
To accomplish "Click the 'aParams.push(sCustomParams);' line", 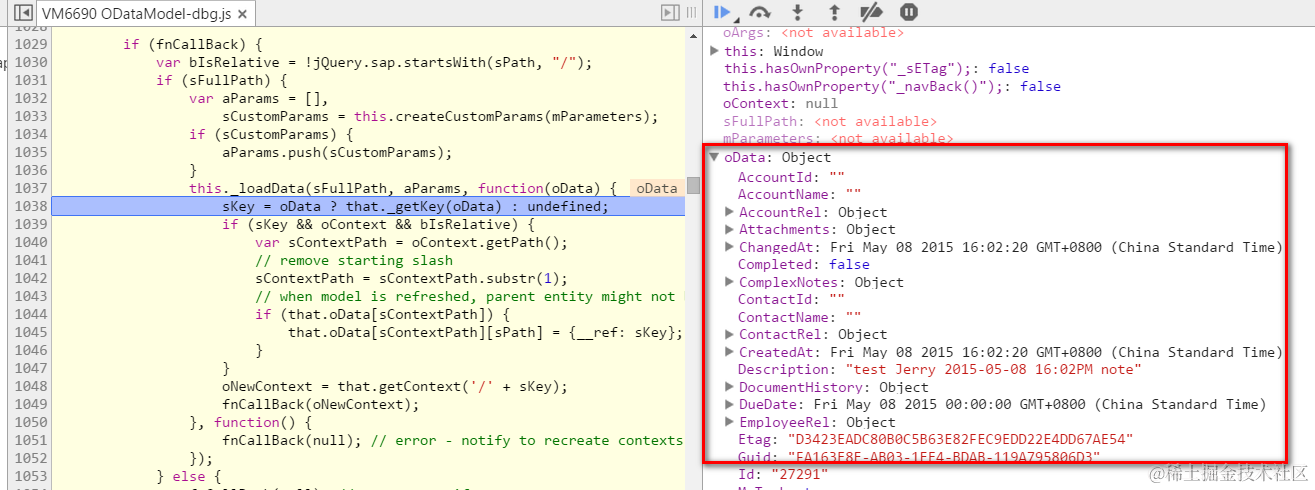I will [337, 152].
